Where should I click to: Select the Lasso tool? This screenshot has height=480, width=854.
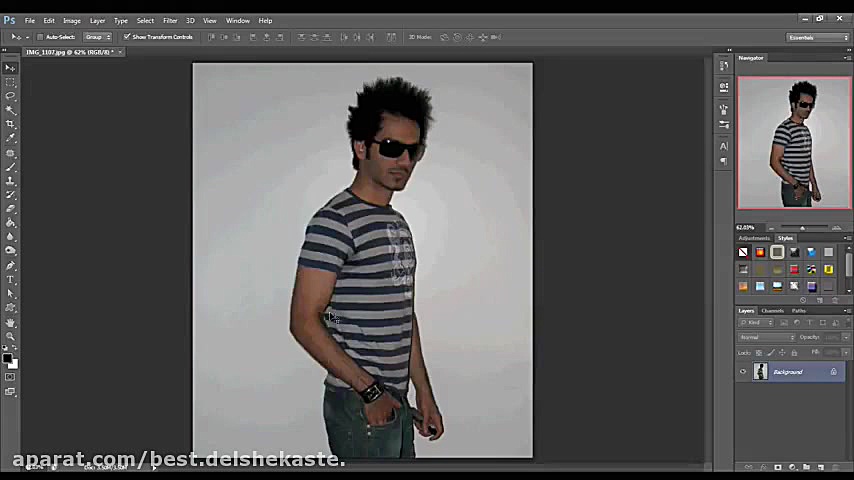click(10, 96)
